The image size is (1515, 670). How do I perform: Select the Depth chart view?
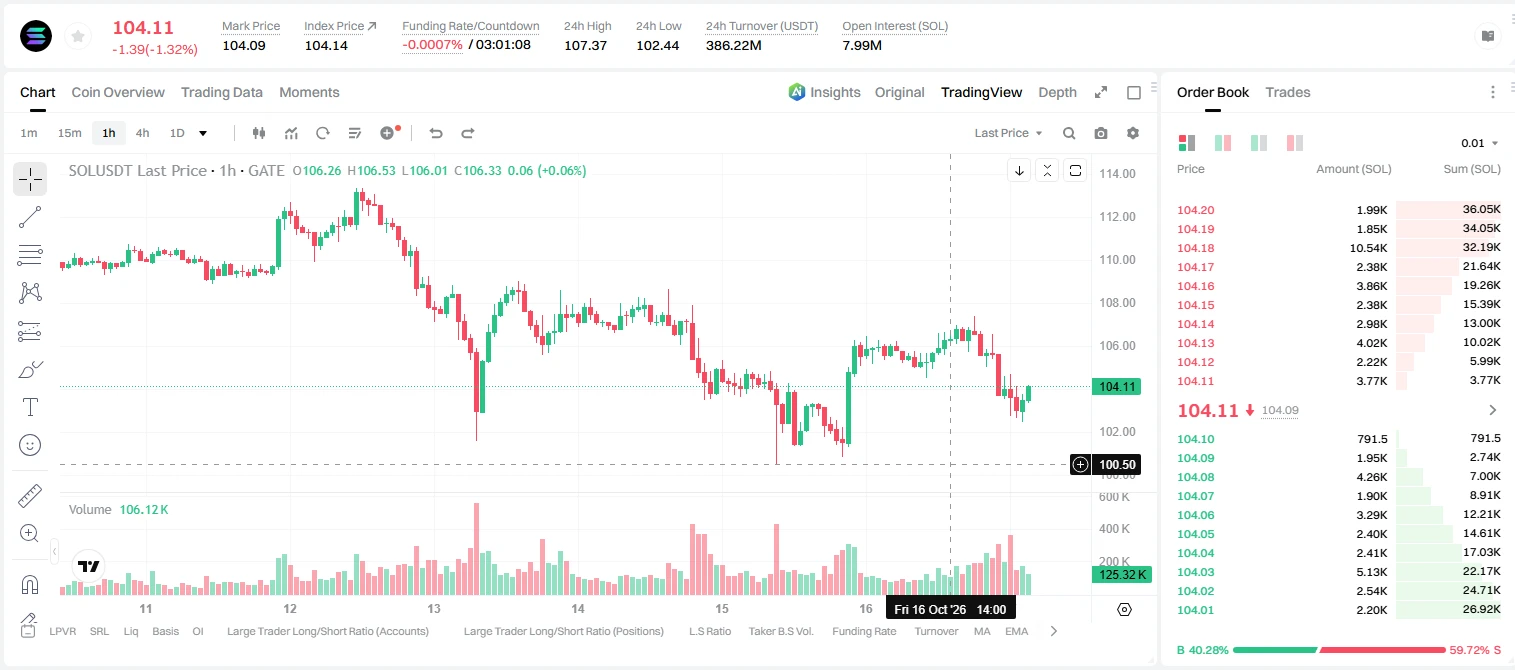[1058, 92]
